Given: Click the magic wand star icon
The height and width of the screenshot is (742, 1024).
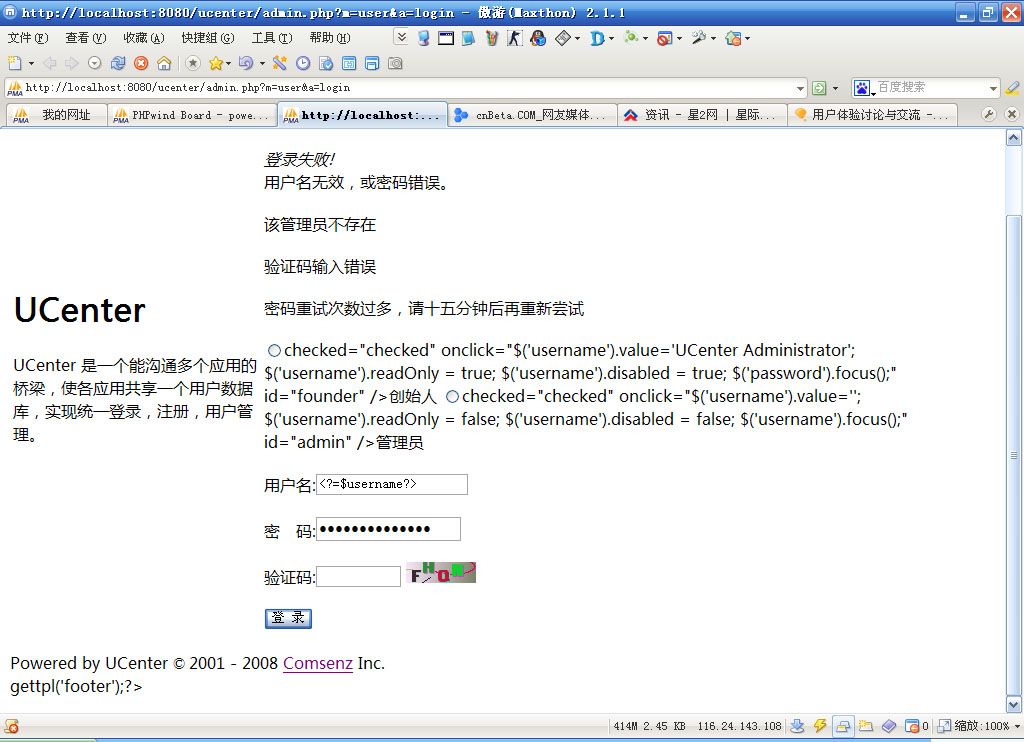Looking at the screenshot, I should (280, 63).
